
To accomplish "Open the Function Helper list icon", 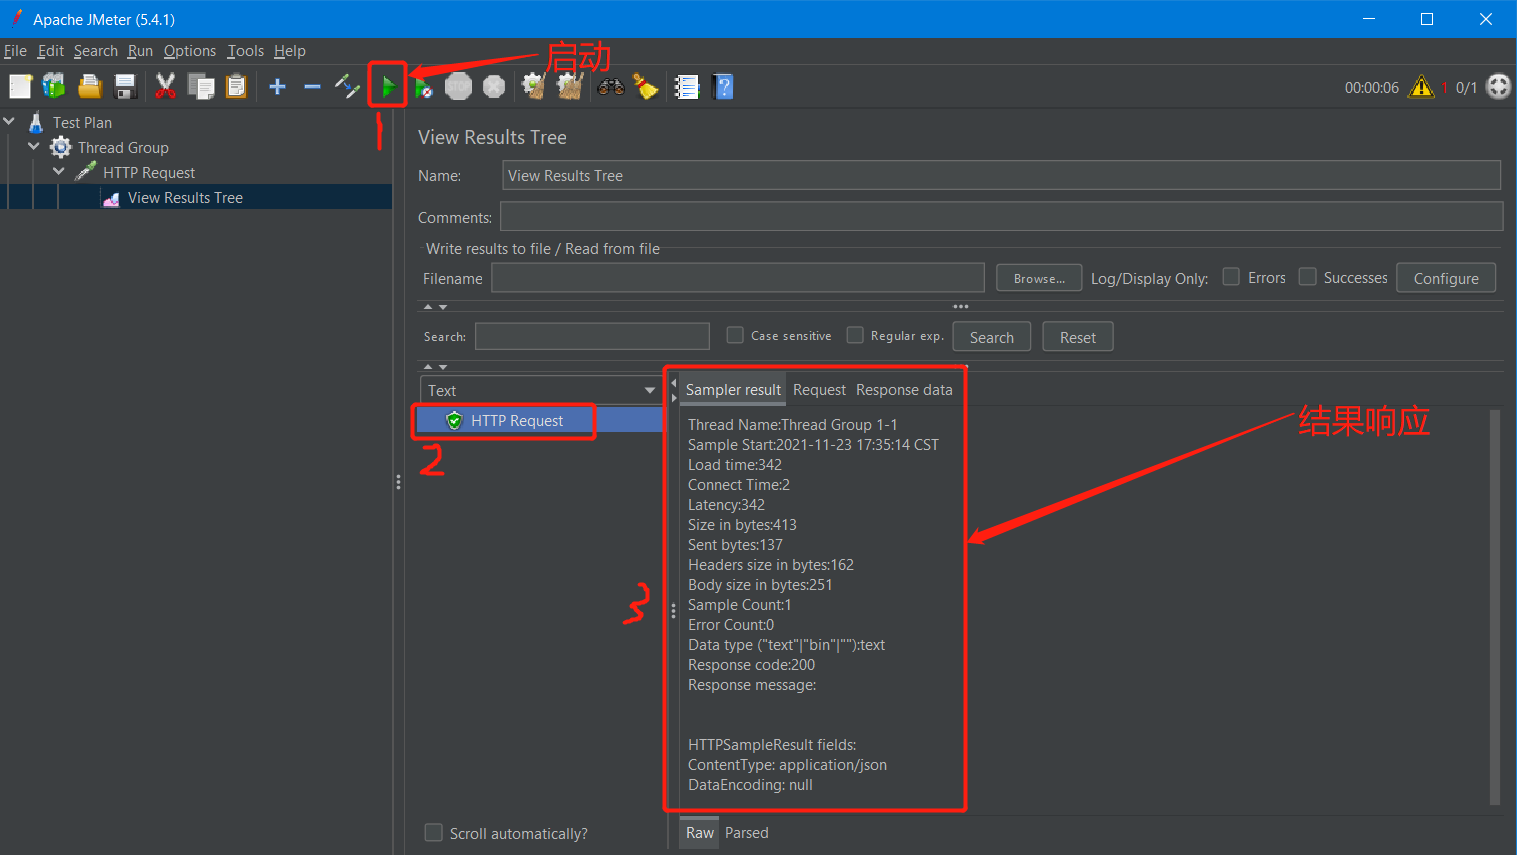I will click(x=687, y=87).
